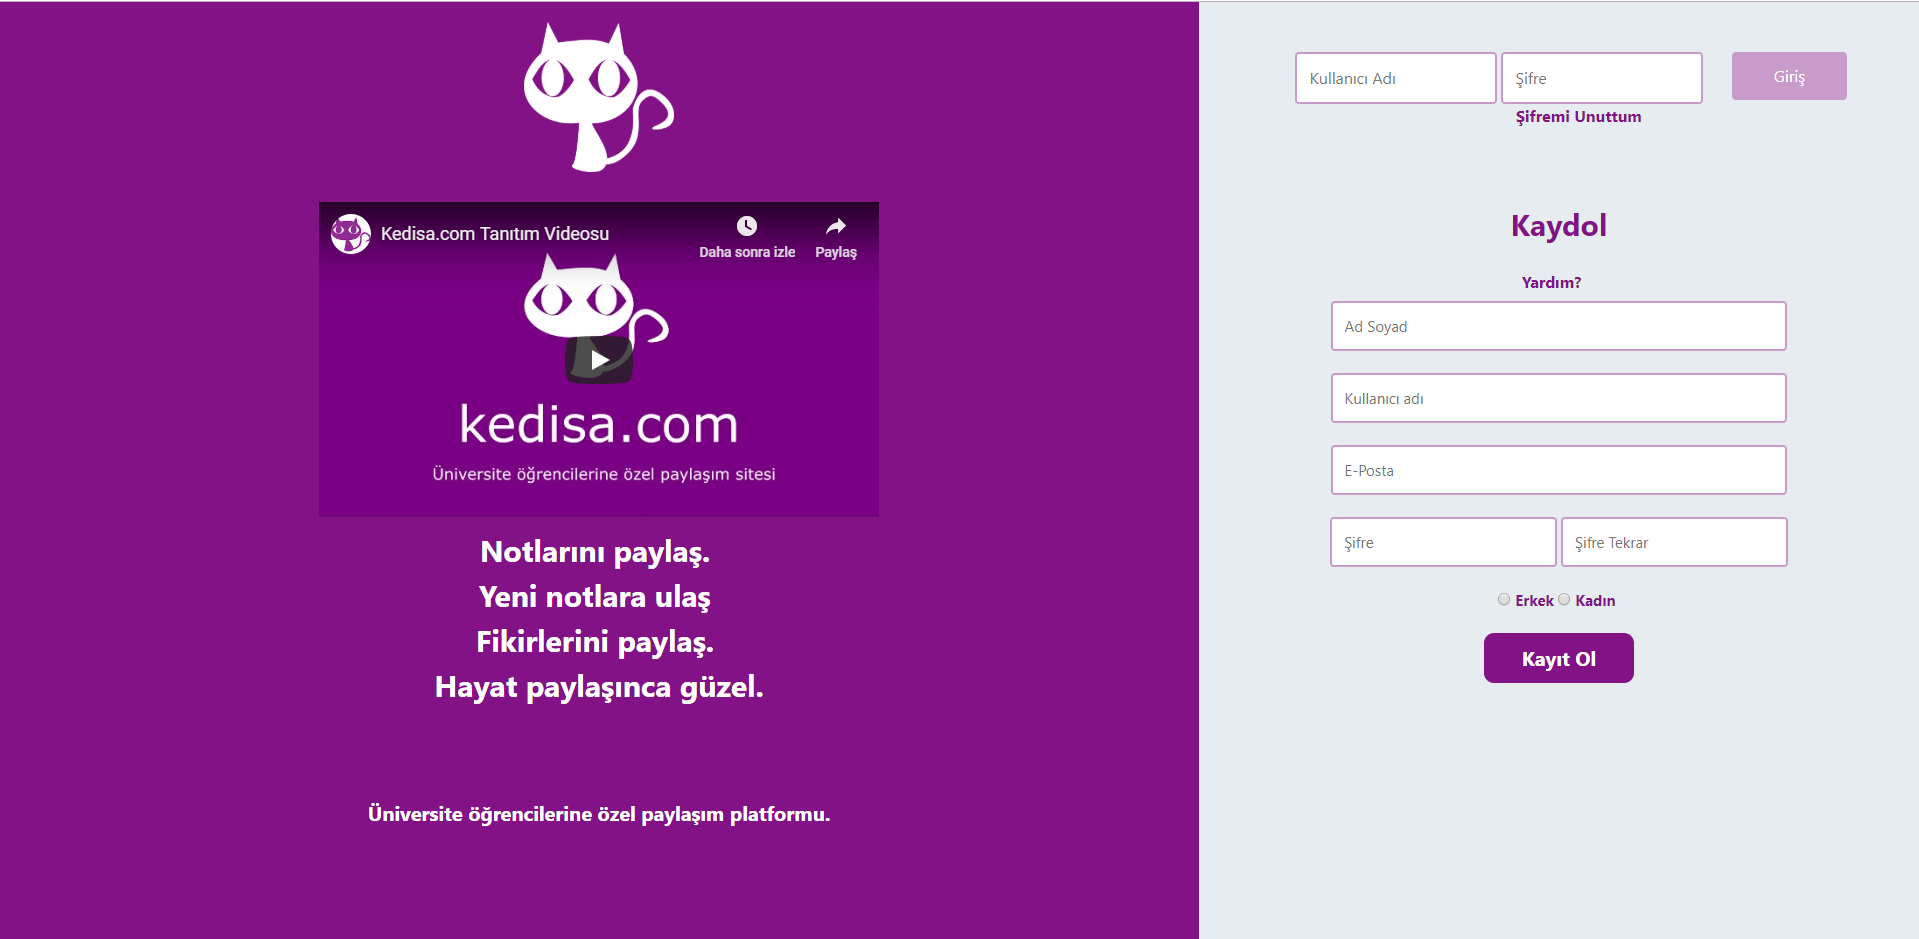Open the Kedisa channel avatar in video
The image size is (1919, 939).
tap(351, 234)
